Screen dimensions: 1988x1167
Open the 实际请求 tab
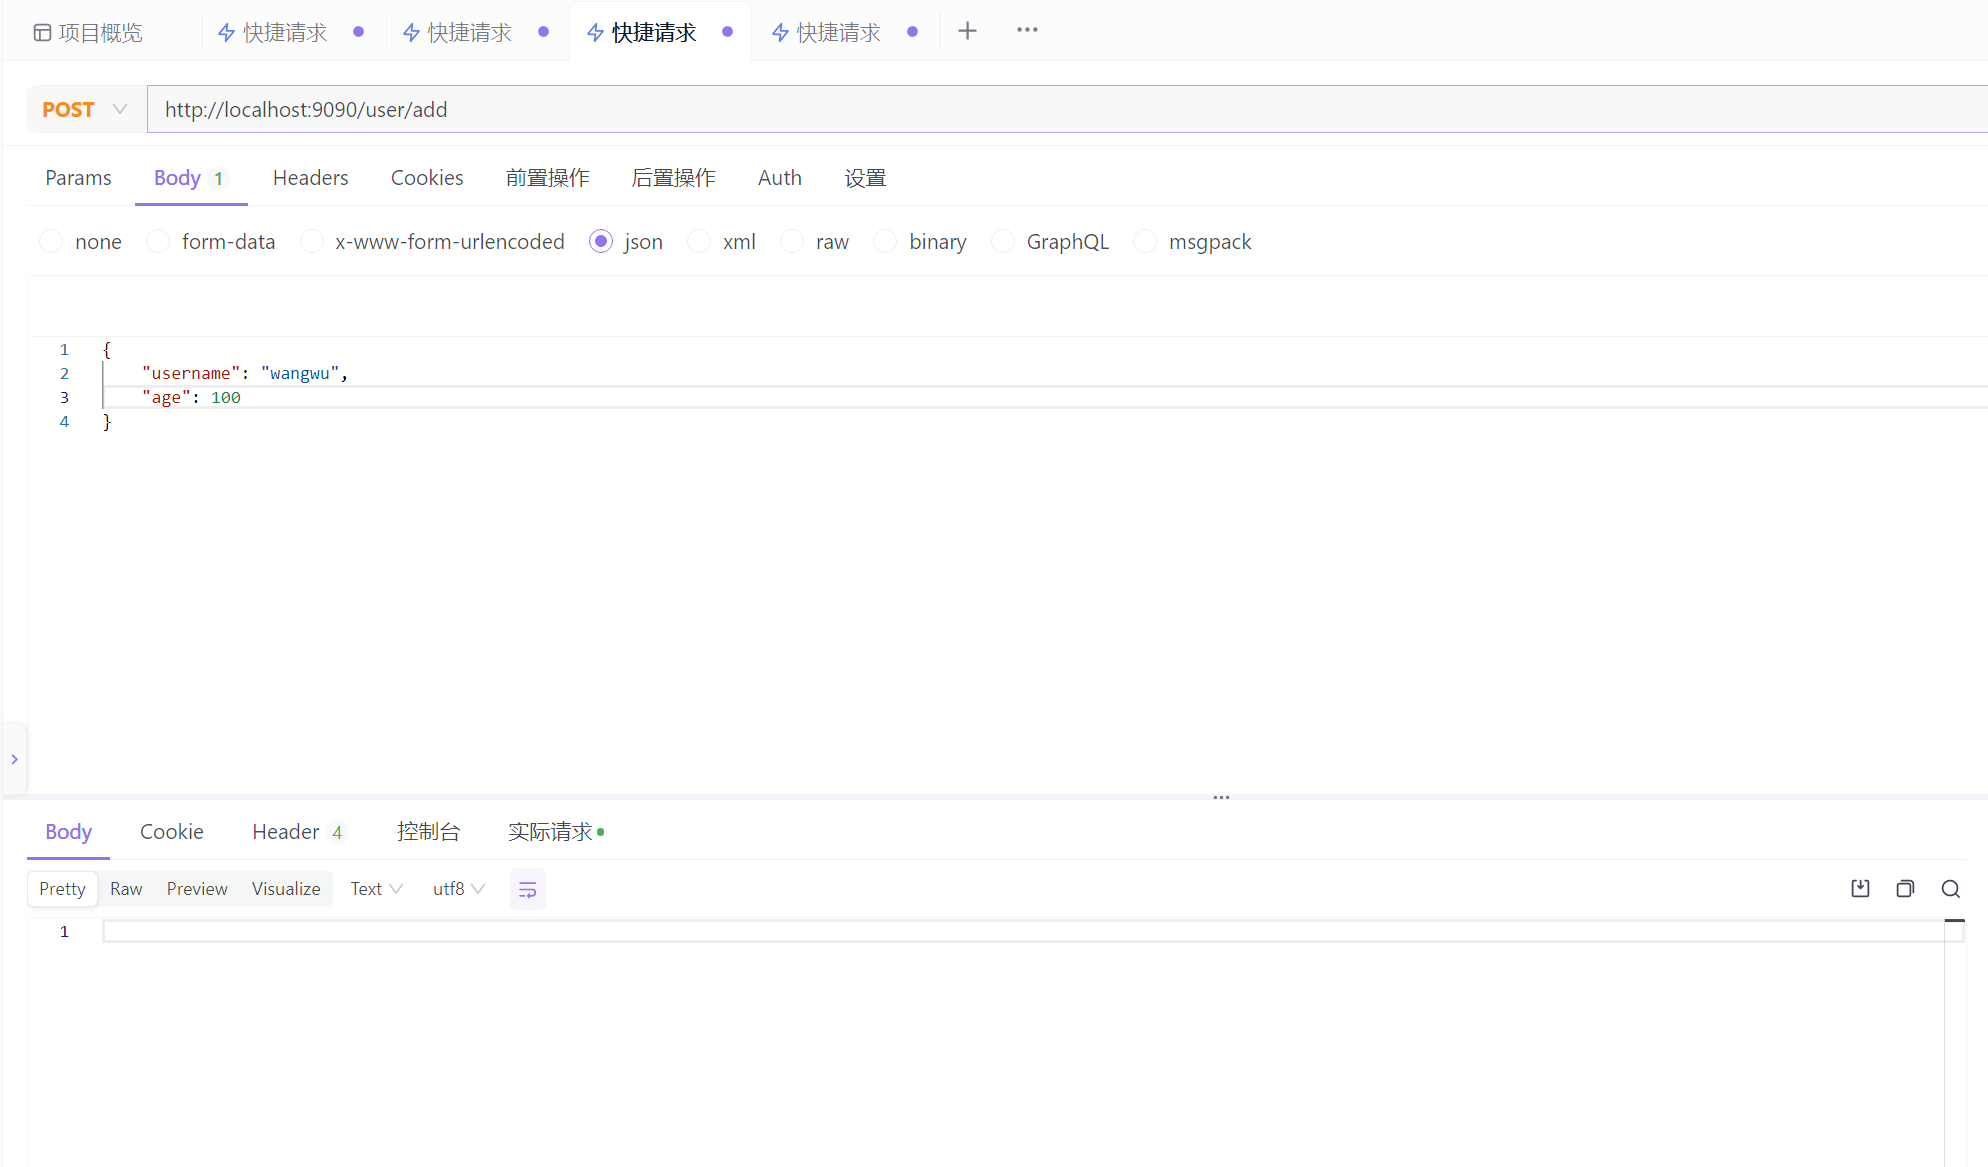(555, 832)
